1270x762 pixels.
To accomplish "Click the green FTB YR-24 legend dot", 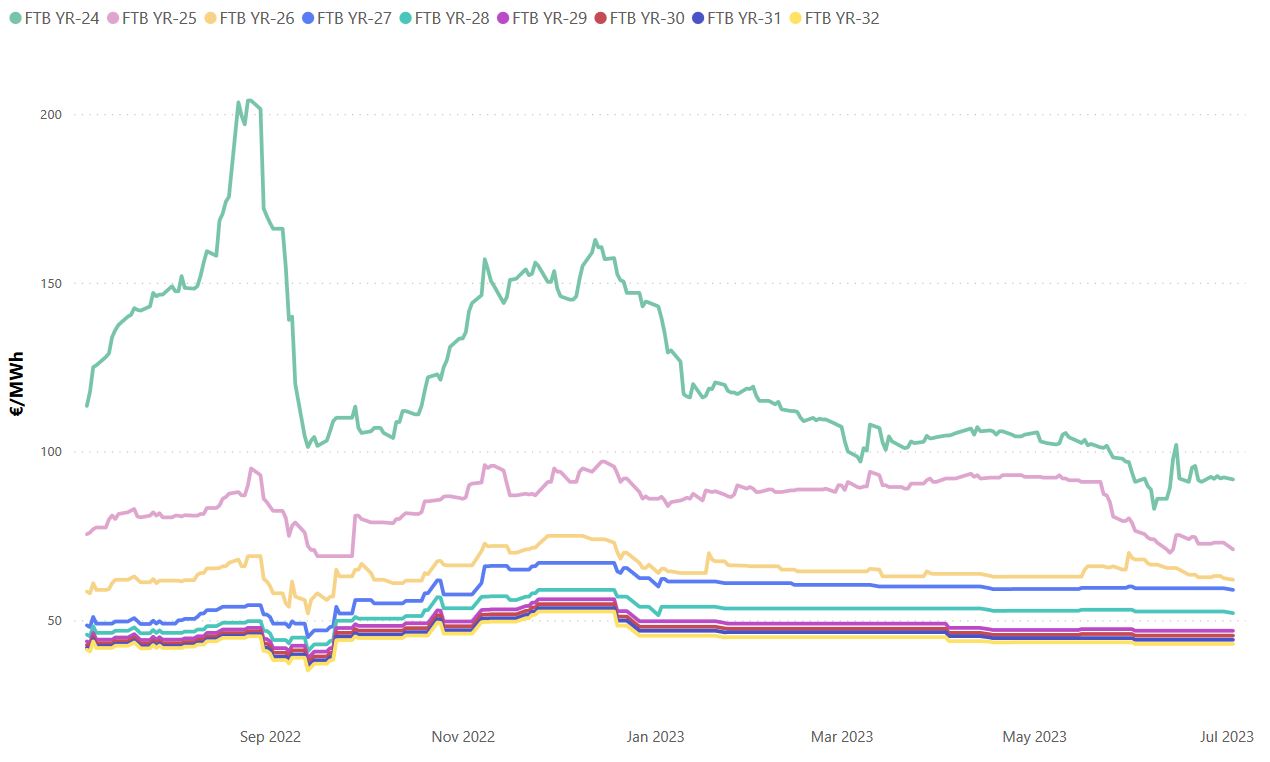I will pyautogui.click(x=15, y=18).
